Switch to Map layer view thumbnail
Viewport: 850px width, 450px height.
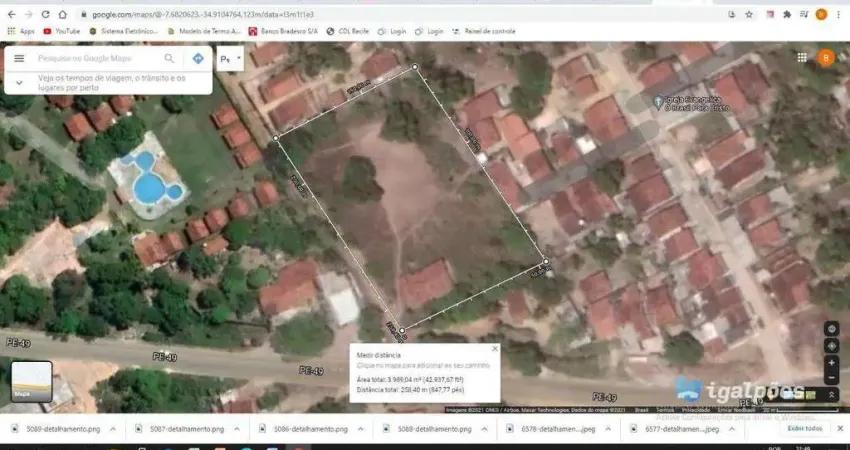(x=31, y=381)
